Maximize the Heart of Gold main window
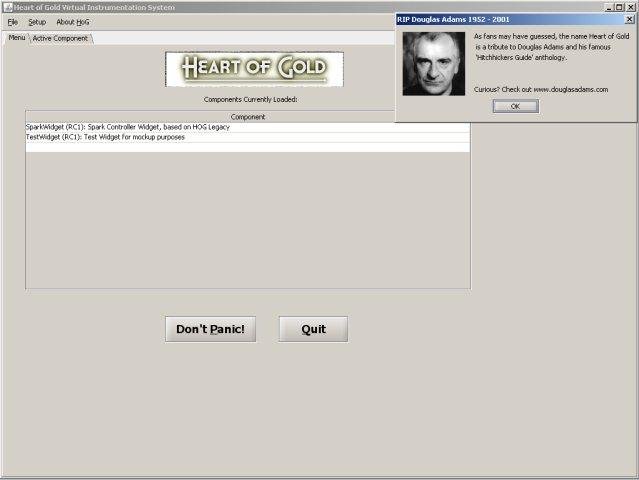 click(619, 7)
